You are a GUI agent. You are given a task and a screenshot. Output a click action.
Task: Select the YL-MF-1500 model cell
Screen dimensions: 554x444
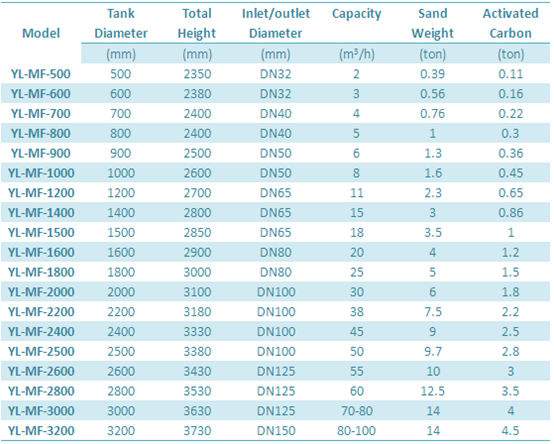point(41,232)
